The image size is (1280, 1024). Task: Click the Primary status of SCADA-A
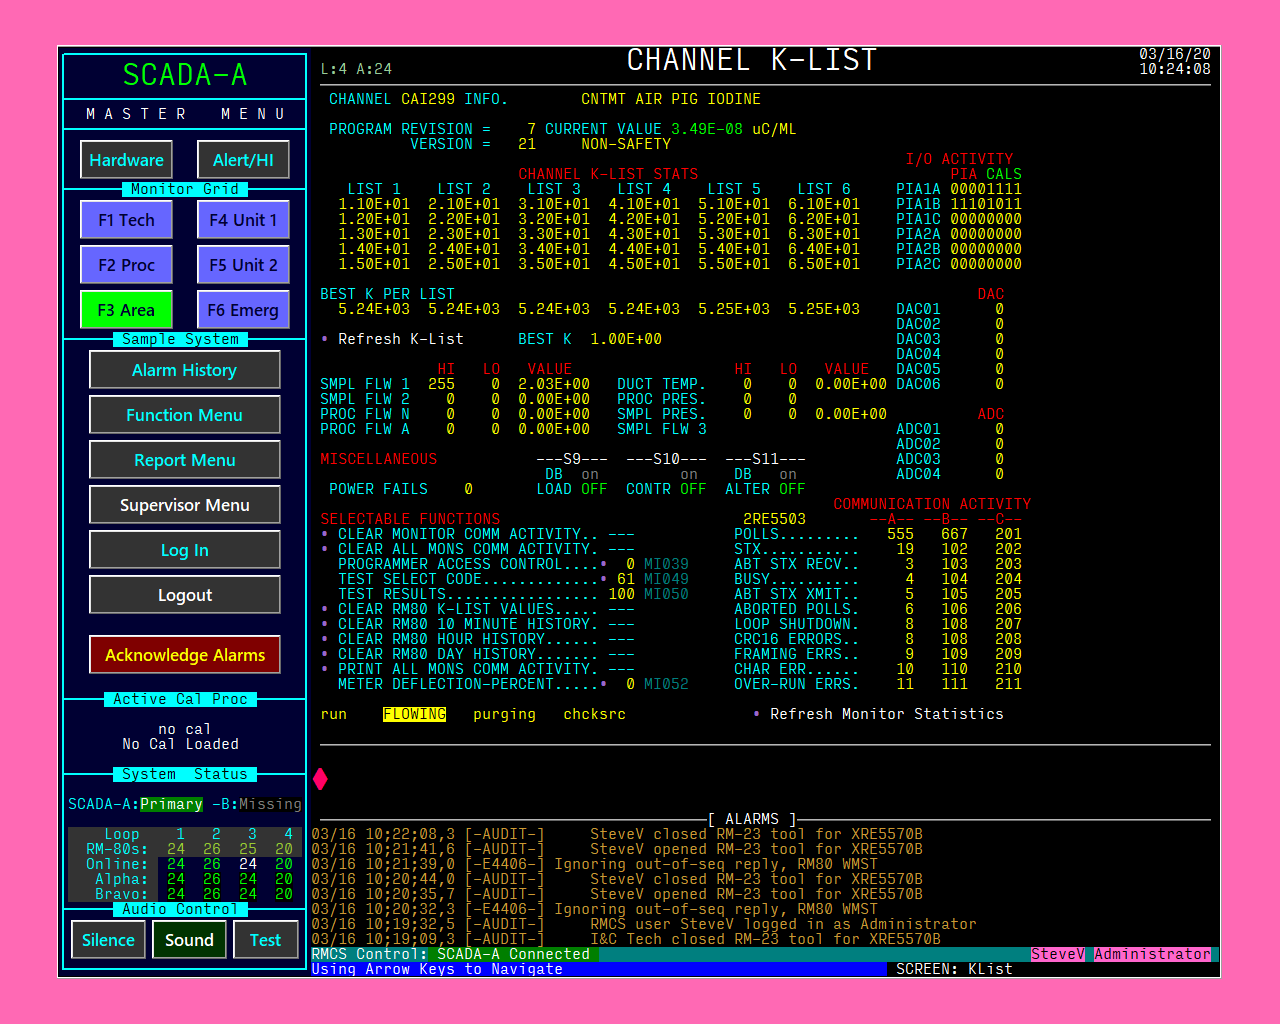[x=171, y=804]
